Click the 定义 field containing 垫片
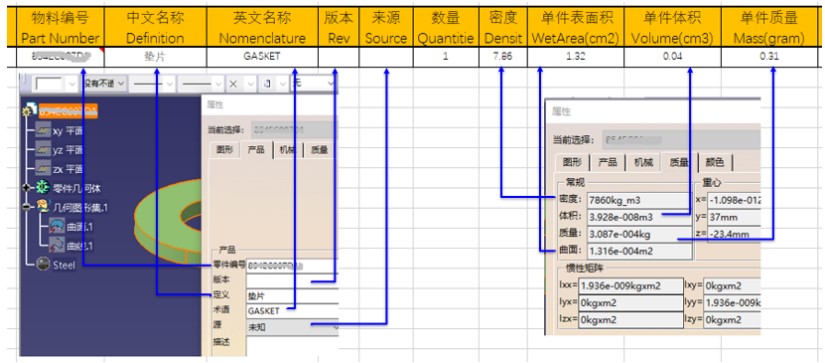 pyautogui.click(x=292, y=296)
